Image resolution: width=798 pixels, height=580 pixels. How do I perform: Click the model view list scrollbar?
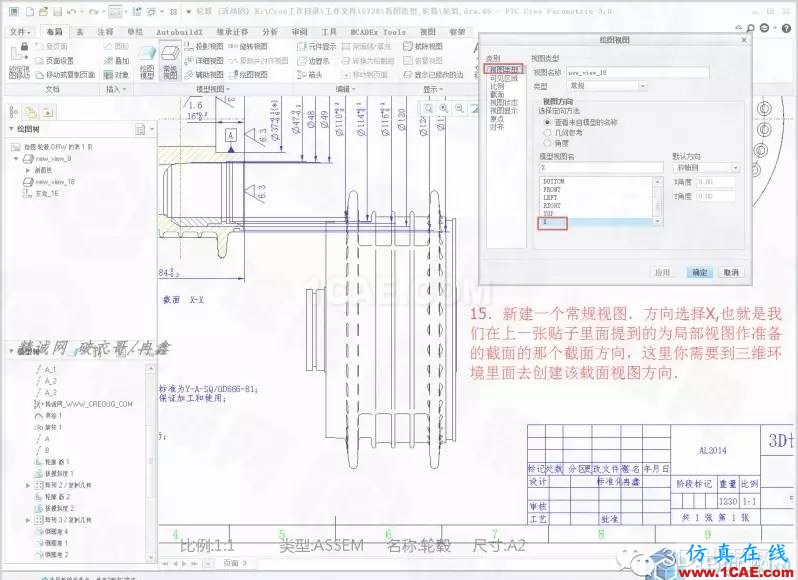658,201
